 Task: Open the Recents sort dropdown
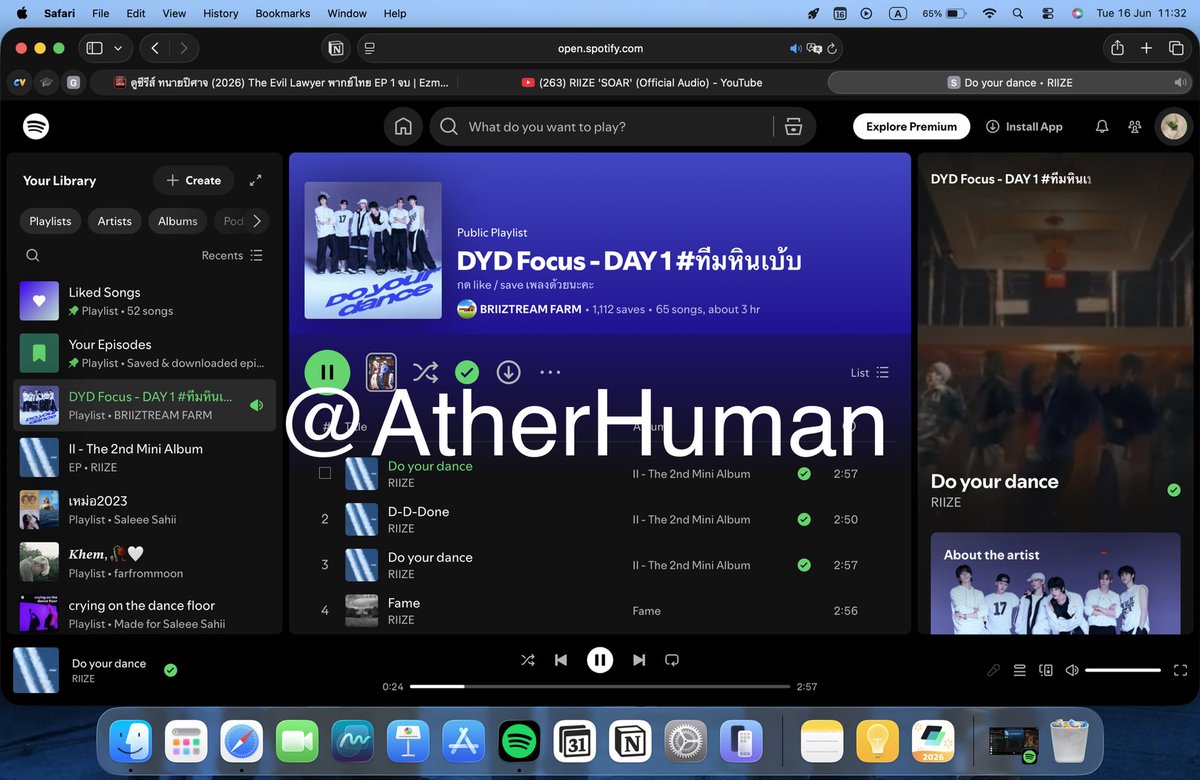tap(232, 255)
